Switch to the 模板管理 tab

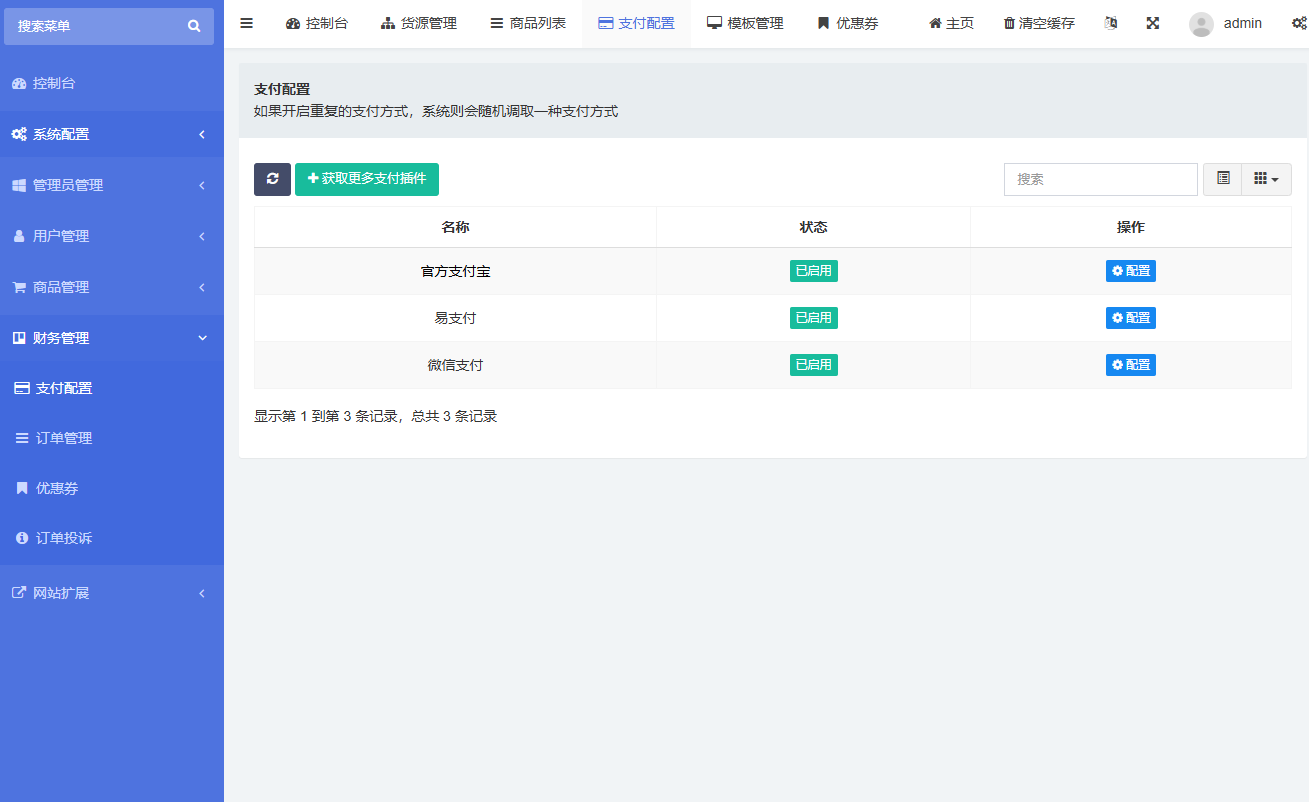[745, 23]
